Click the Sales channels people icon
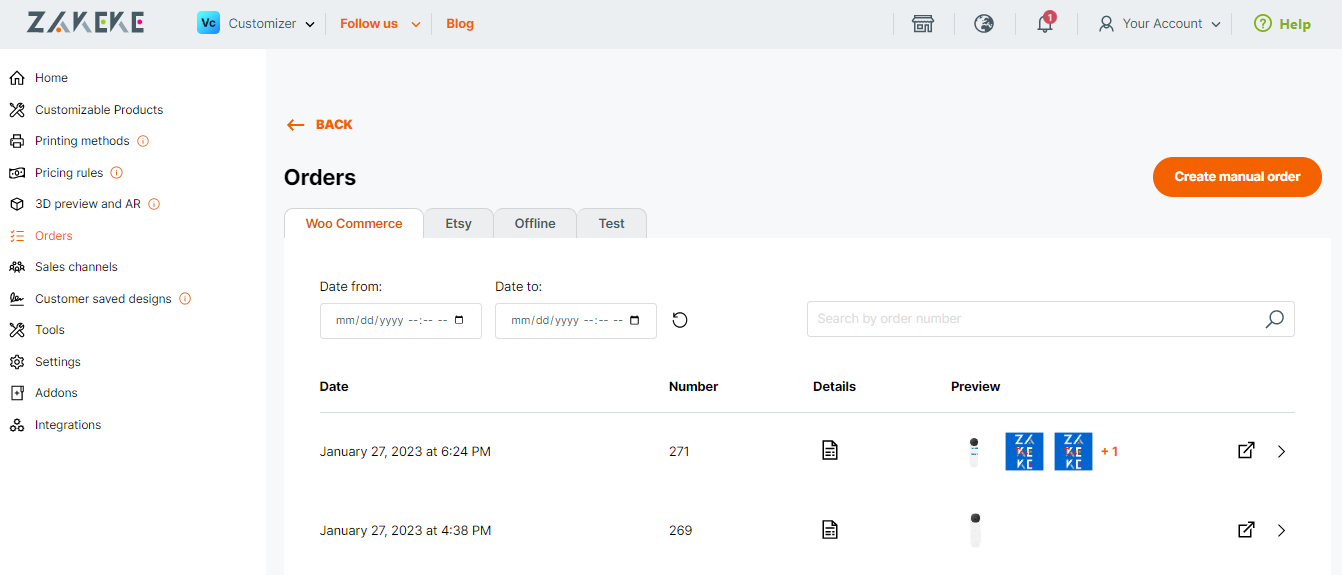This screenshot has height=575, width=1342. [17, 267]
